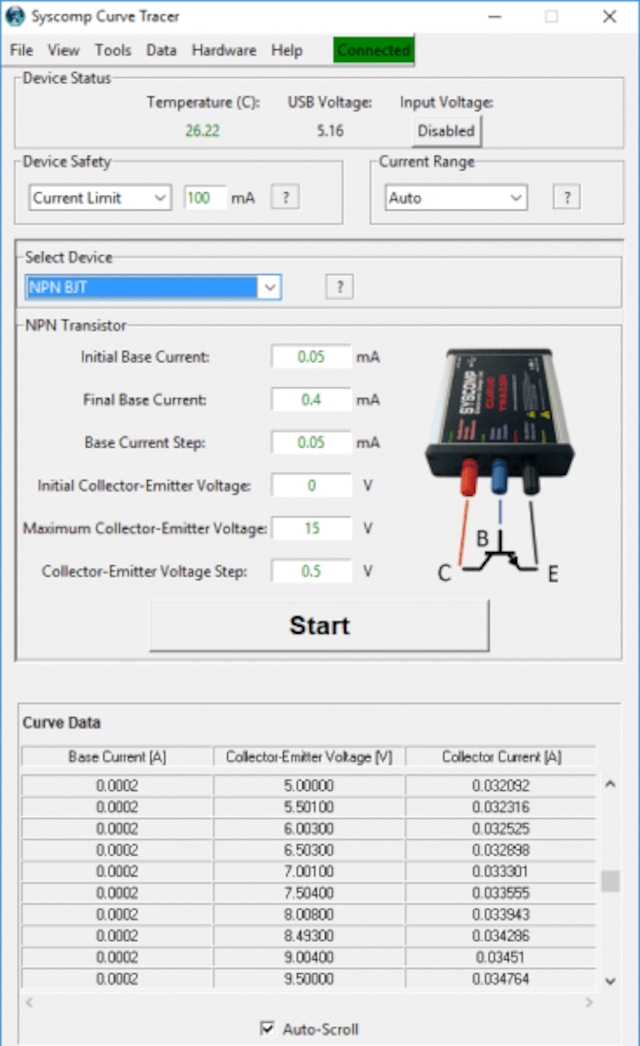
Task: Open the Help menu
Action: point(286,50)
